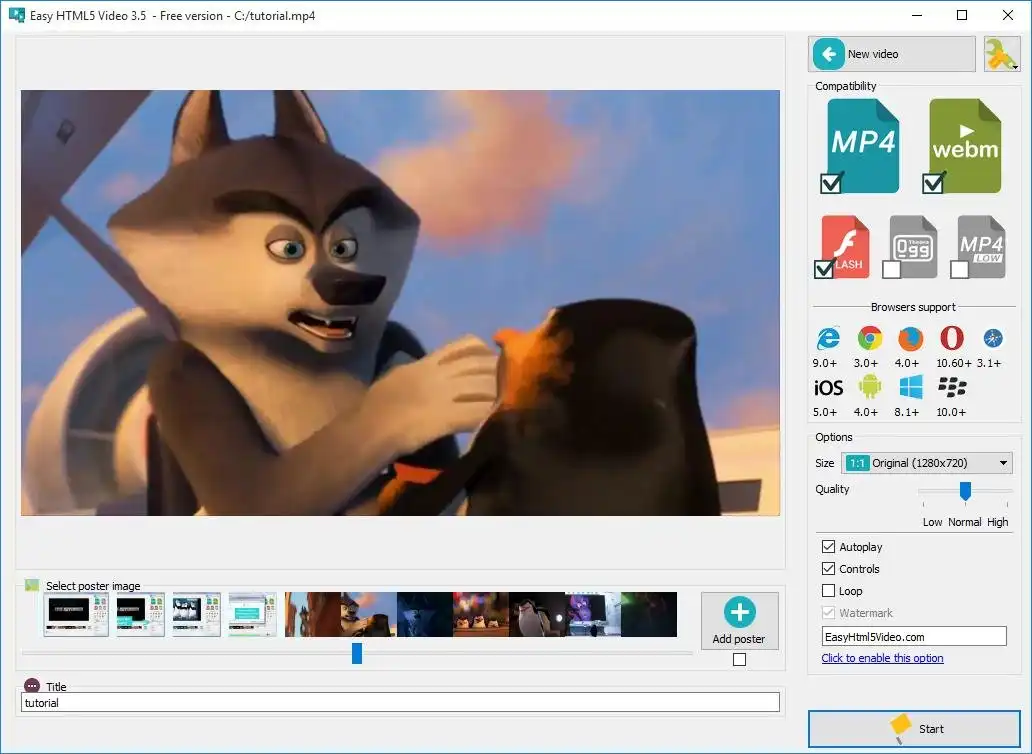Click the Windows Phone support icon

(x=910, y=388)
